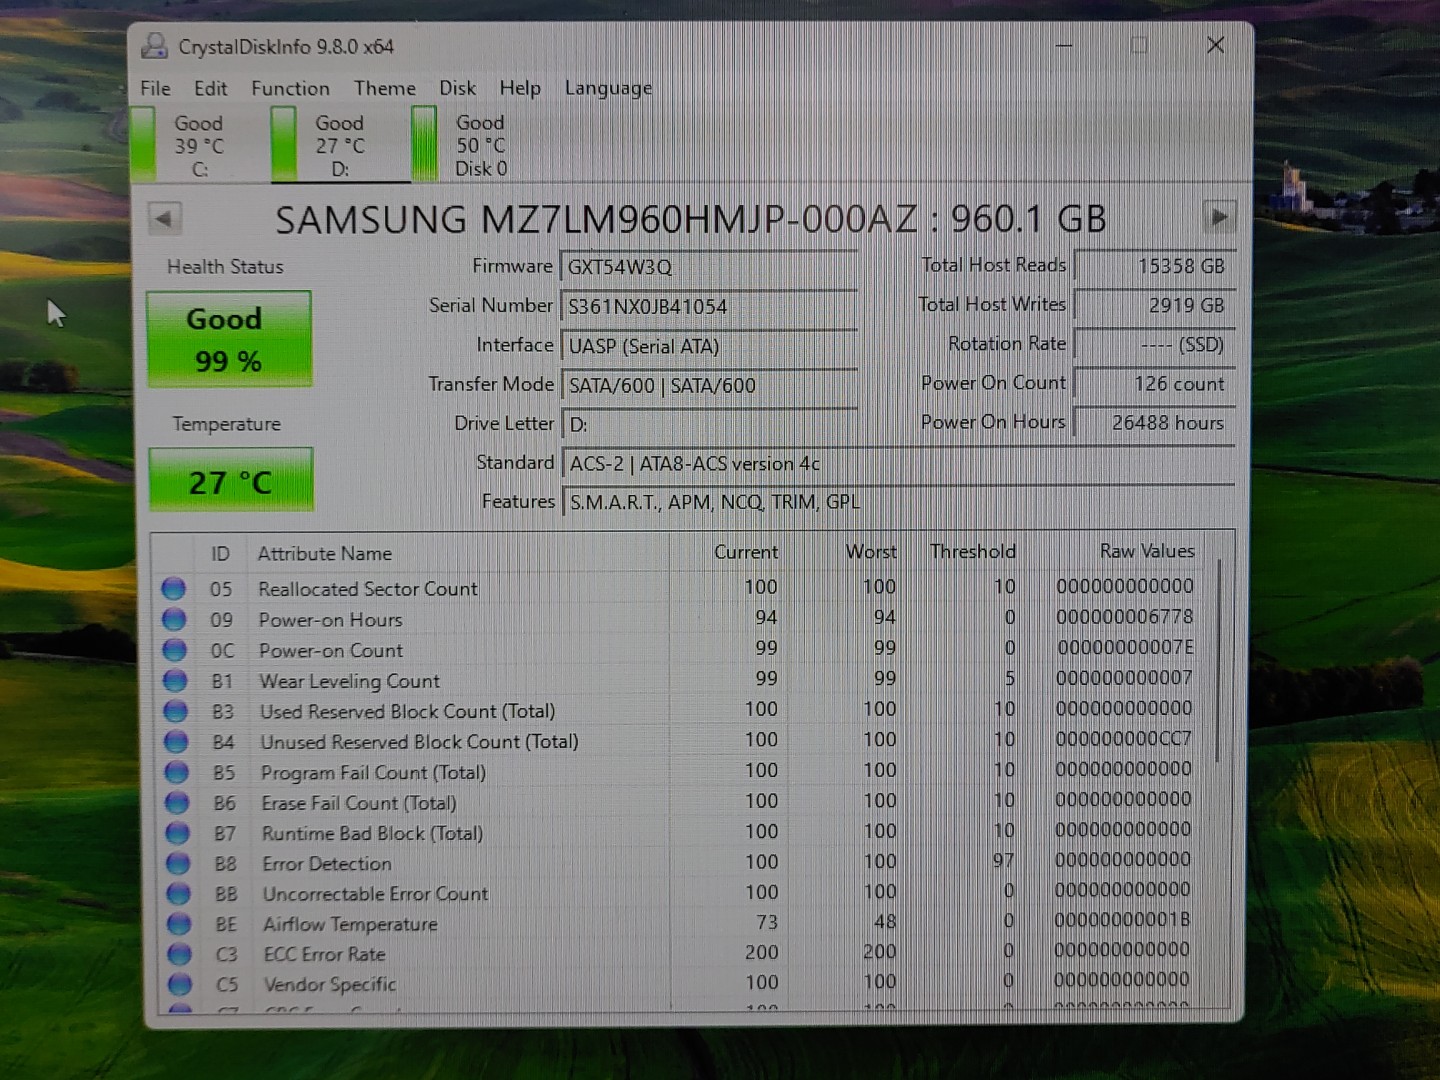Image resolution: width=1440 pixels, height=1080 pixels.
Task: Click raw value 000000006778 for Power-on Hours
Action: (x=1125, y=617)
